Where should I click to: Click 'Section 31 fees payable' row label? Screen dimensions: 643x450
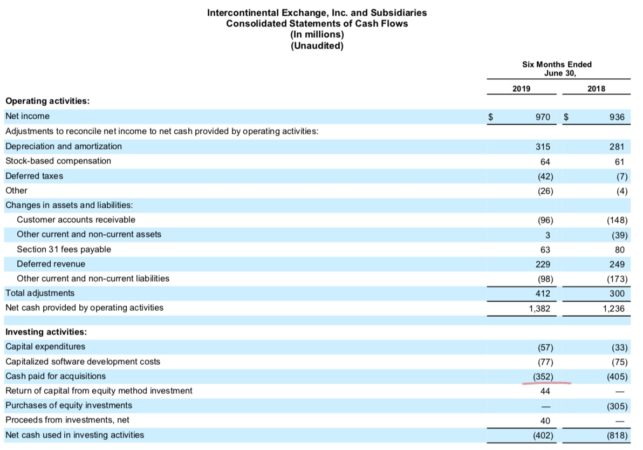tap(64, 249)
